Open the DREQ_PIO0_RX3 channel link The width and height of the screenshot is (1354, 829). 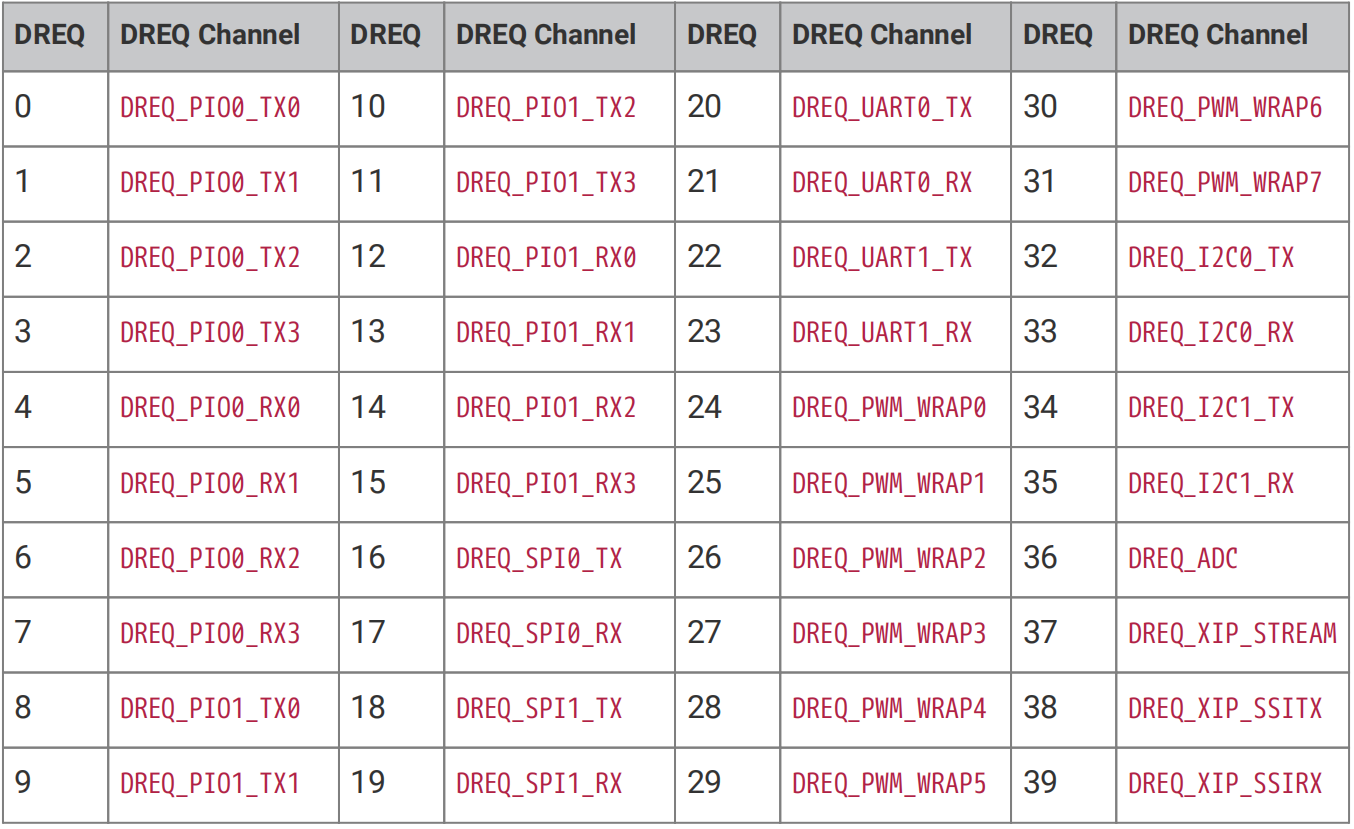[210, 634]
